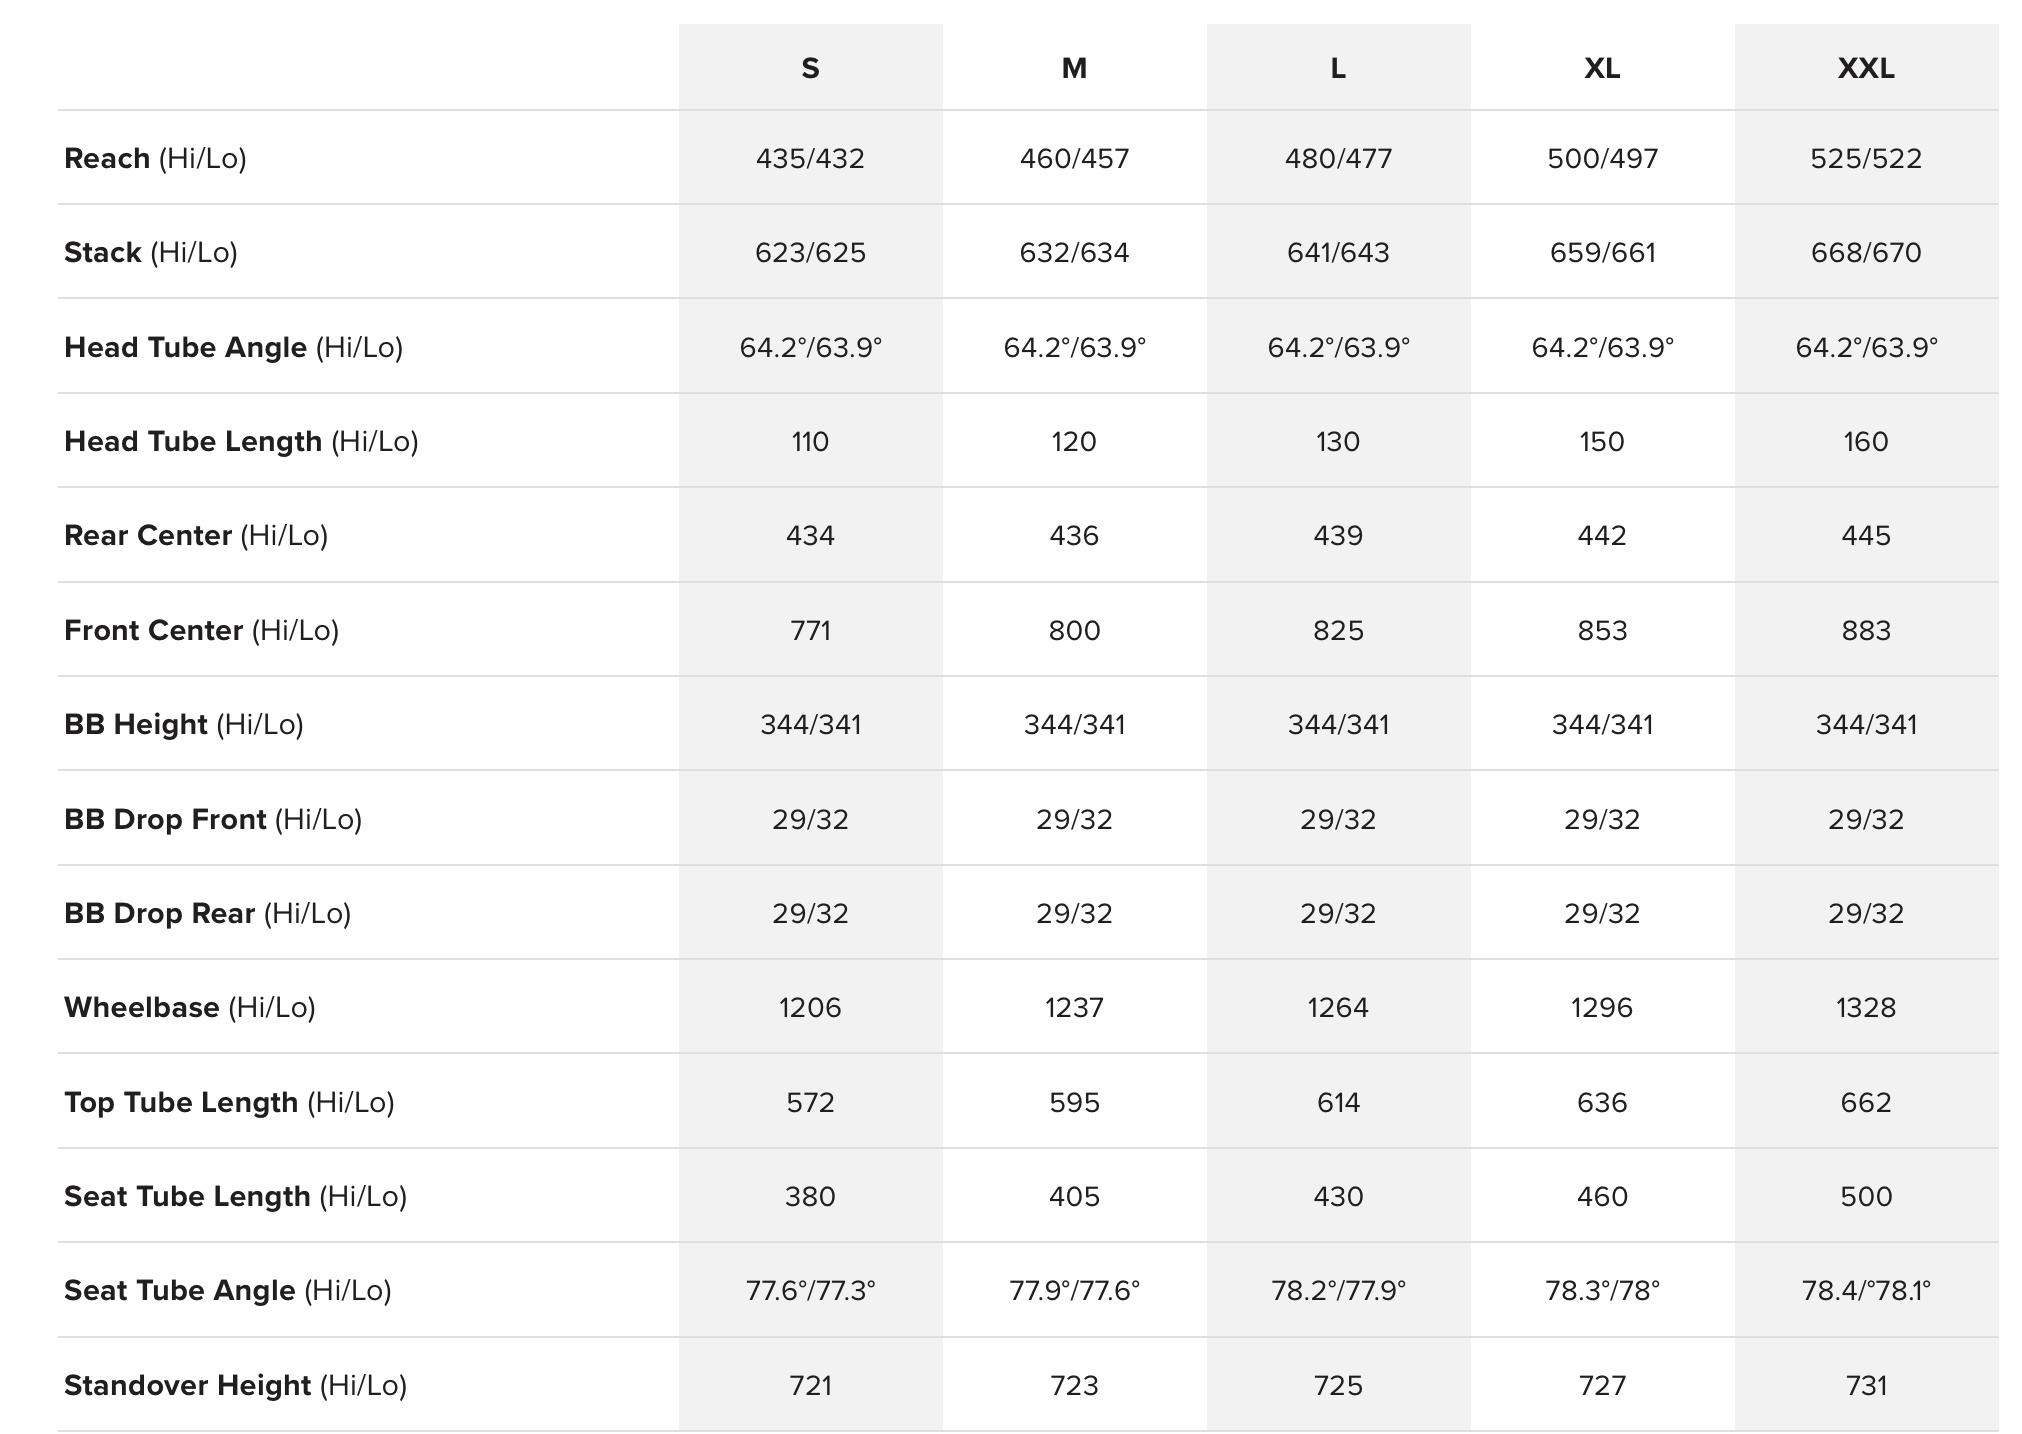Select the 632/634 Stack value for M
Screen dimensions: 2022x1434
point(1074,252)
